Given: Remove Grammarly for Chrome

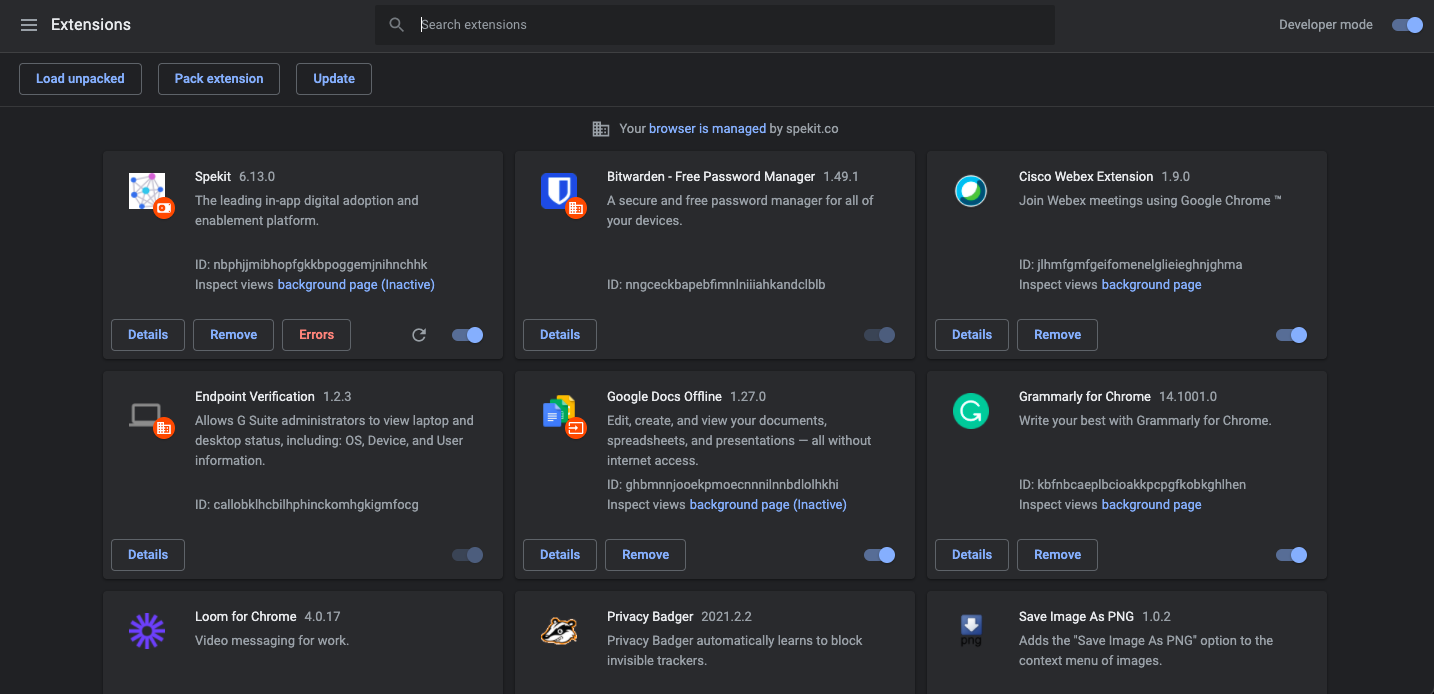Looking at the screenshot, I should pyautogui.click(x=1058, y=555).
